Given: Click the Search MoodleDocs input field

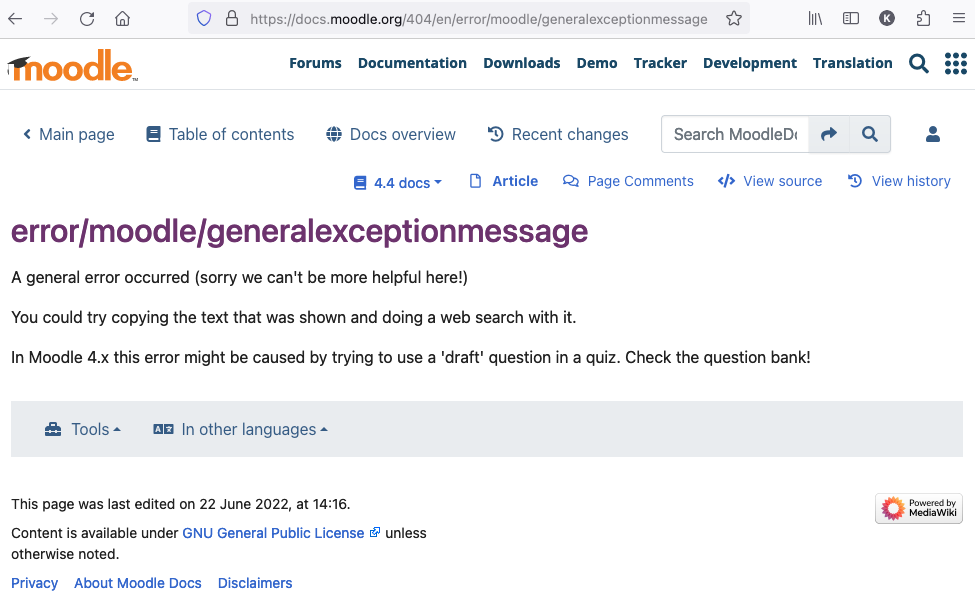Looking at the screenshot, I should pyautogui.click(x=735, y=134).
